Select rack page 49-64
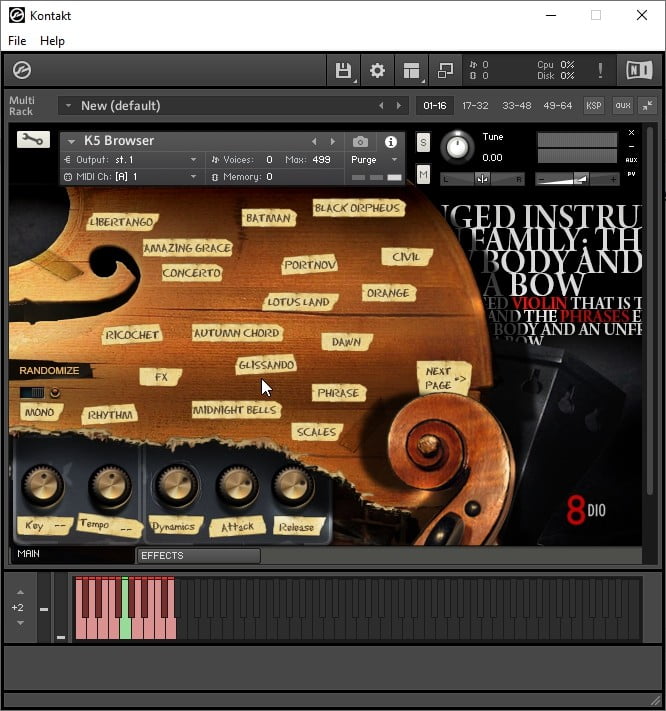The width and height of the screenshot is (666, 711). tap(558, 106)
